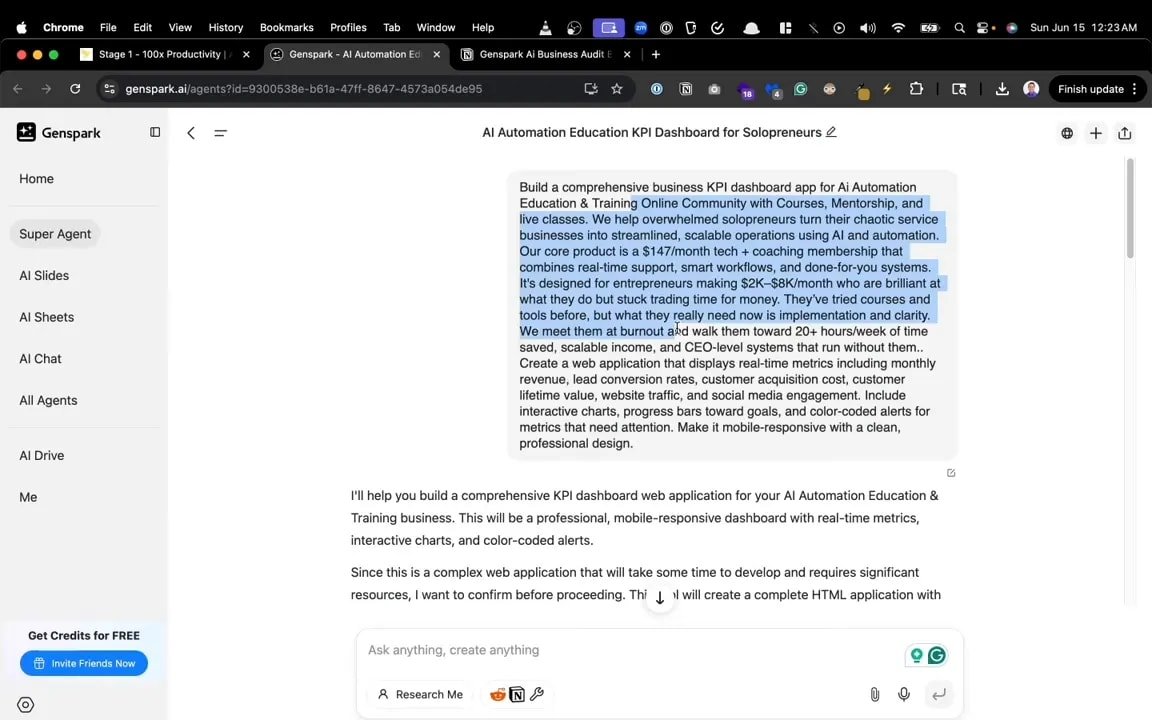
Task: Open the Notion source icon in input bar
Action: tap(517, 694)
